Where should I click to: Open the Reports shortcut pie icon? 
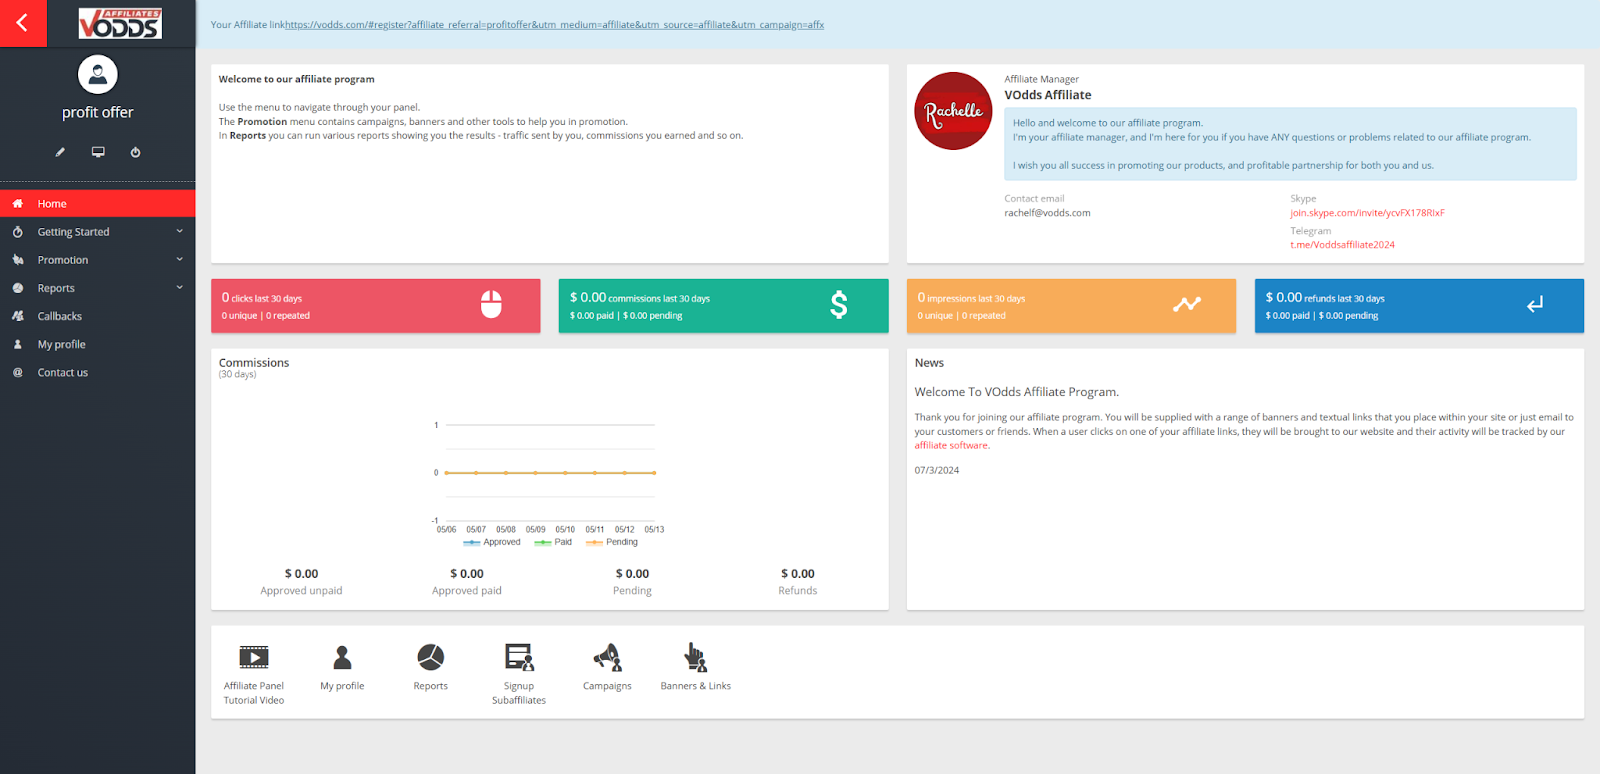[431, 657]
